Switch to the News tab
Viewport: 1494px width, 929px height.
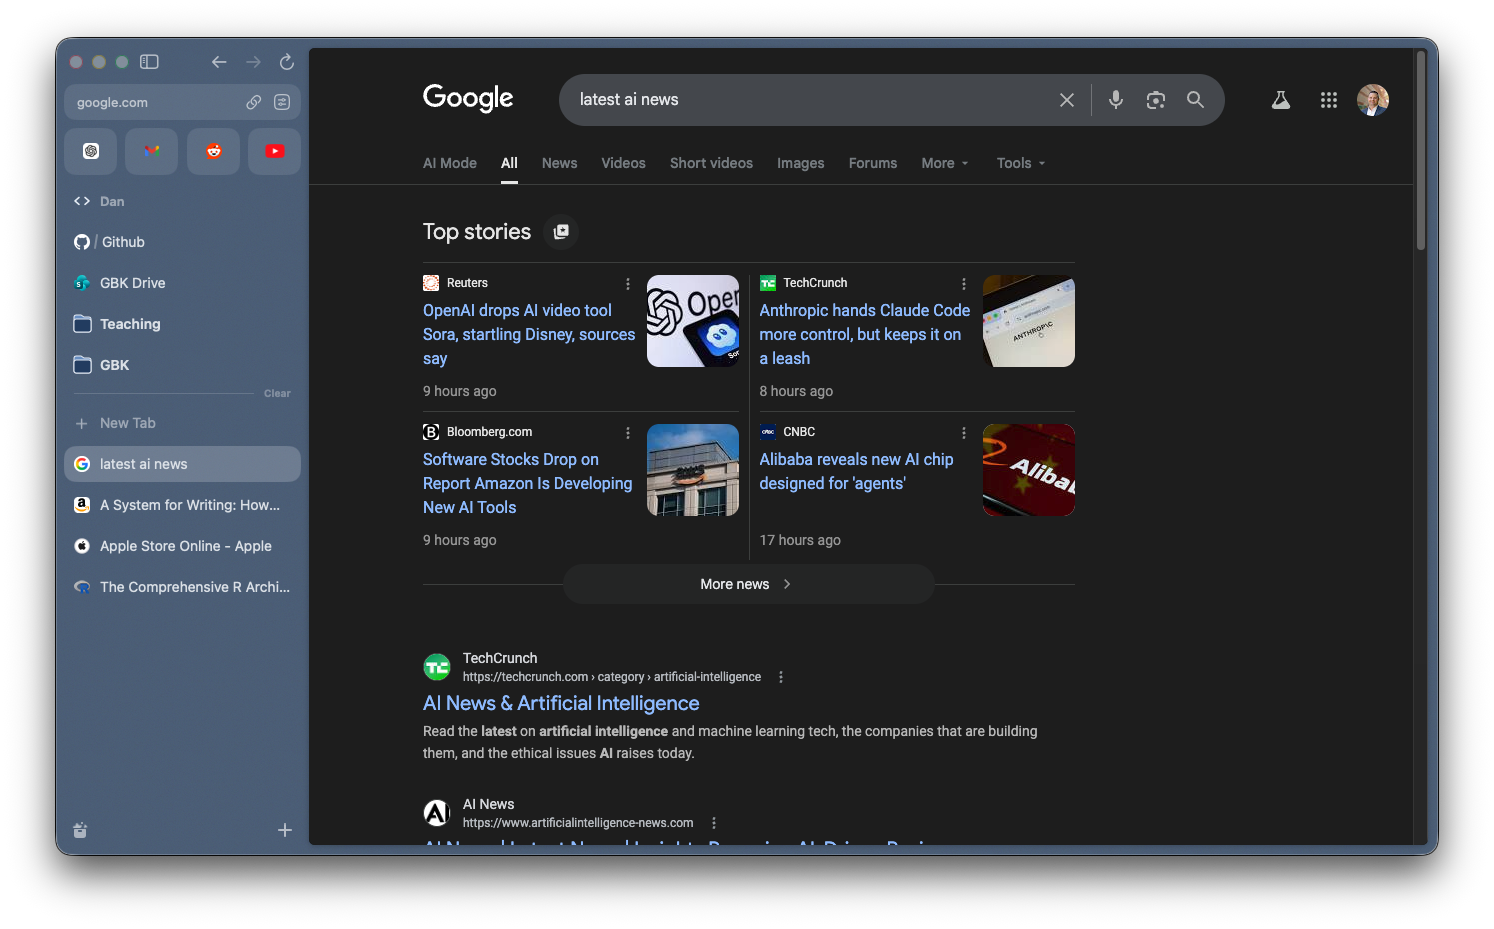pyautogui.click(x=560, y=163)
